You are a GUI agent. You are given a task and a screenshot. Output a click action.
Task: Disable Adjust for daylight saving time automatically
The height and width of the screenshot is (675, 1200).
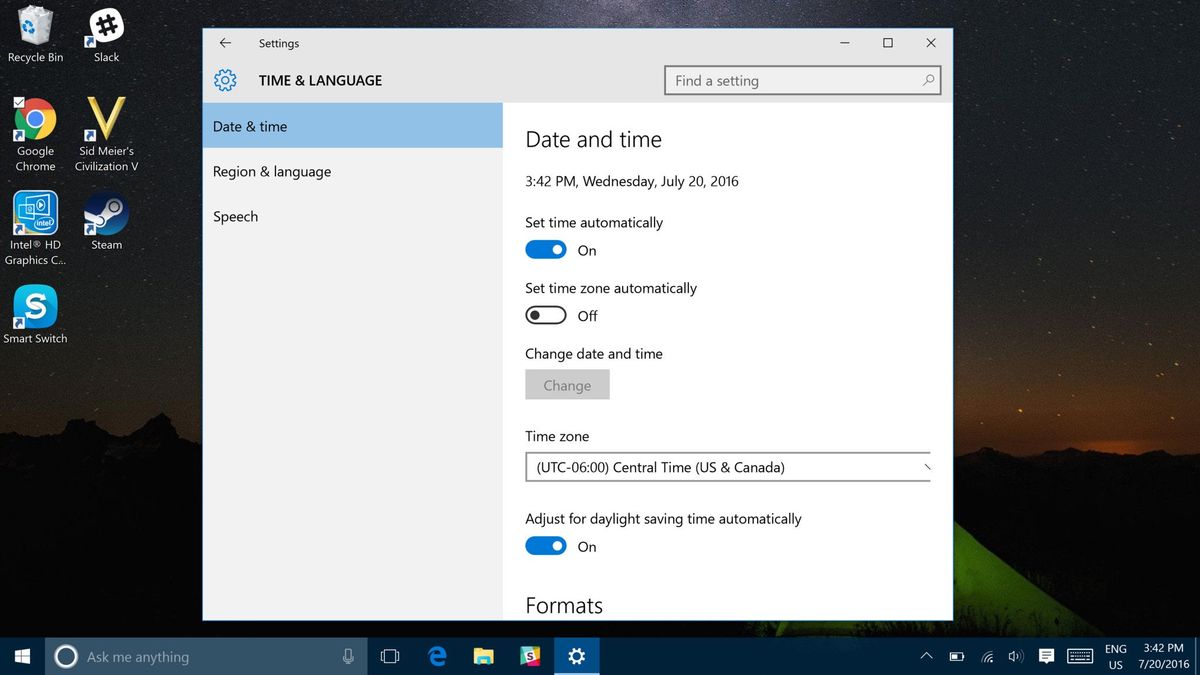click(x=545, y=545)
